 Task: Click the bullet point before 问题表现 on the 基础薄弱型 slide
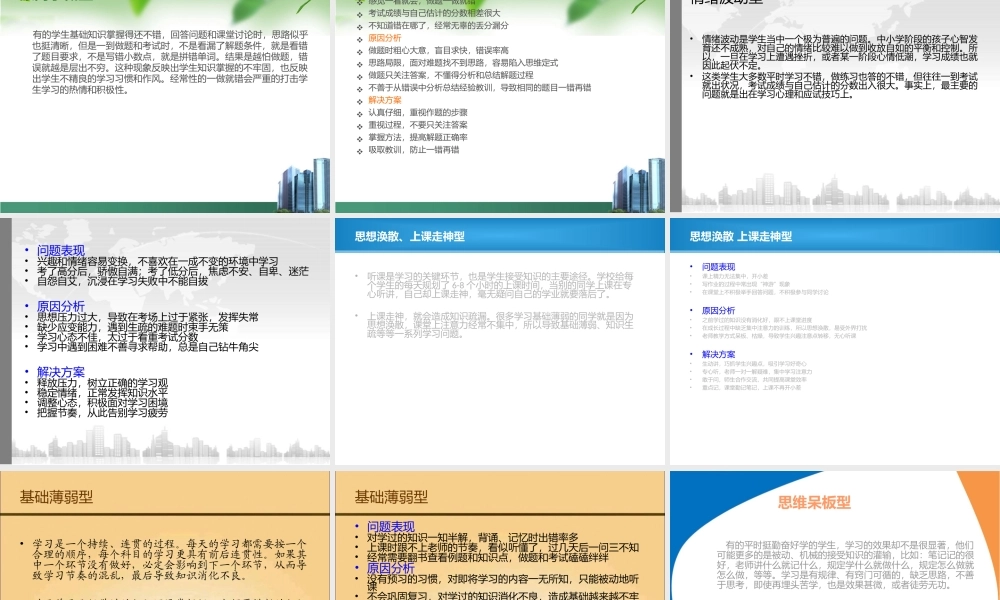[x=359, y=525]
